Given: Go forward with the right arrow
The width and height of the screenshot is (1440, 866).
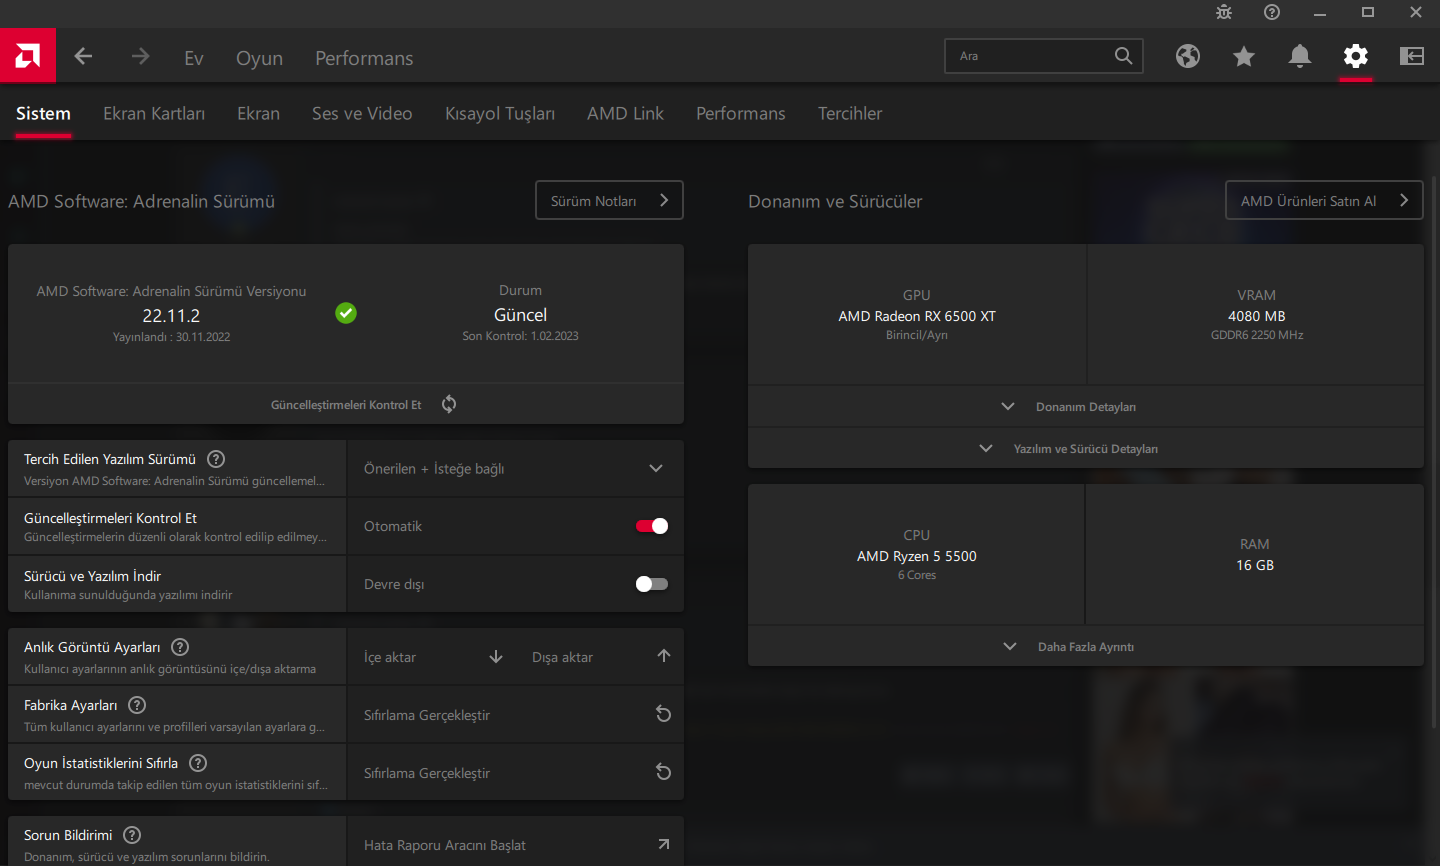Looking at the screenshot, I should point(140,56).
